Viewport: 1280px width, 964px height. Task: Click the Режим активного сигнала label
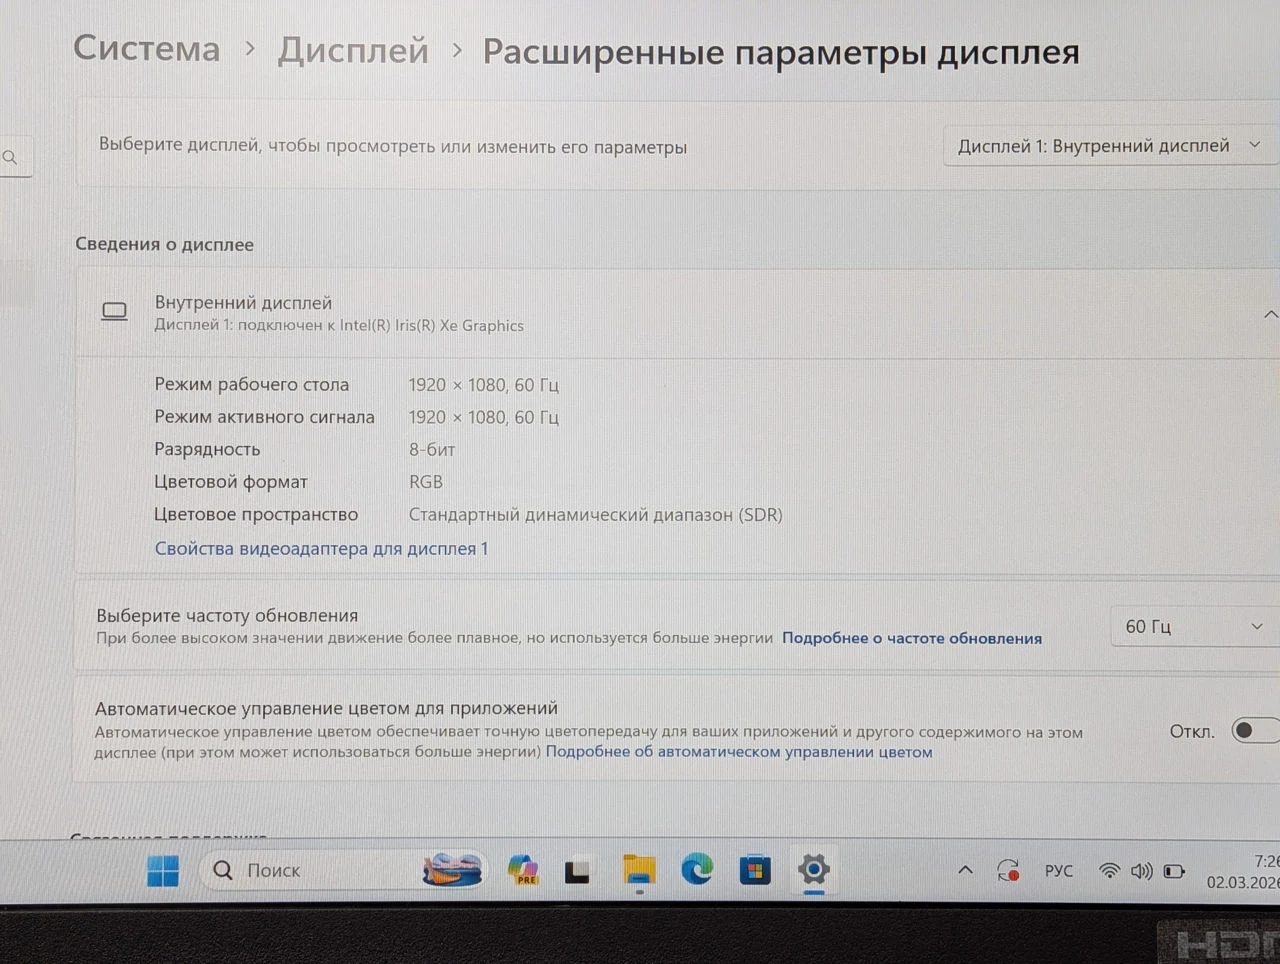pyautogui.click(x=264, y=417)
